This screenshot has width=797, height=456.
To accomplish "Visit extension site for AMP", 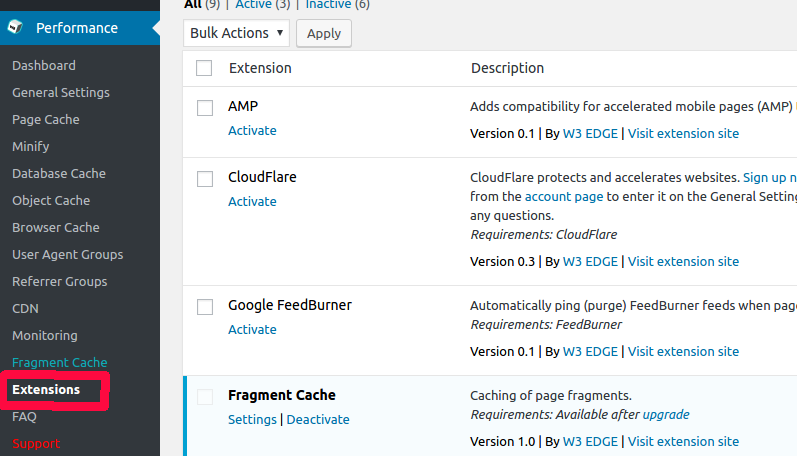I will (x=683, y=134).
